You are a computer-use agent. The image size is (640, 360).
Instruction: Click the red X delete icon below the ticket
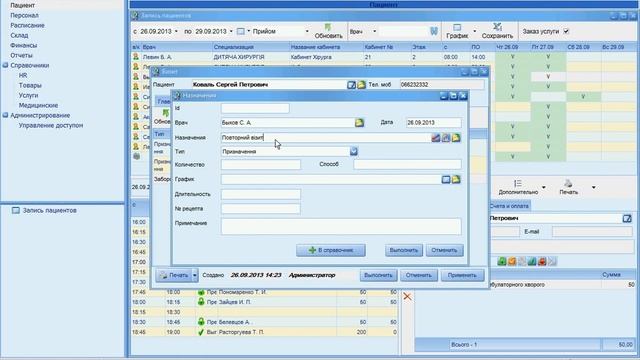(407, 296)
